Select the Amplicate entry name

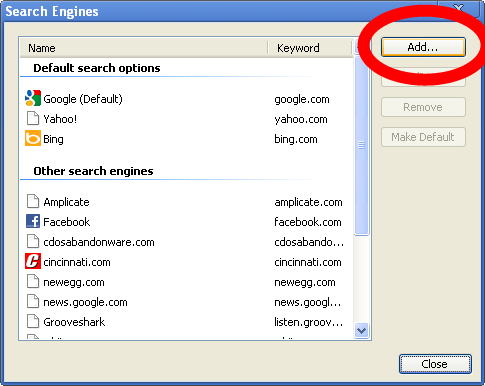click(x=66, y=202)
